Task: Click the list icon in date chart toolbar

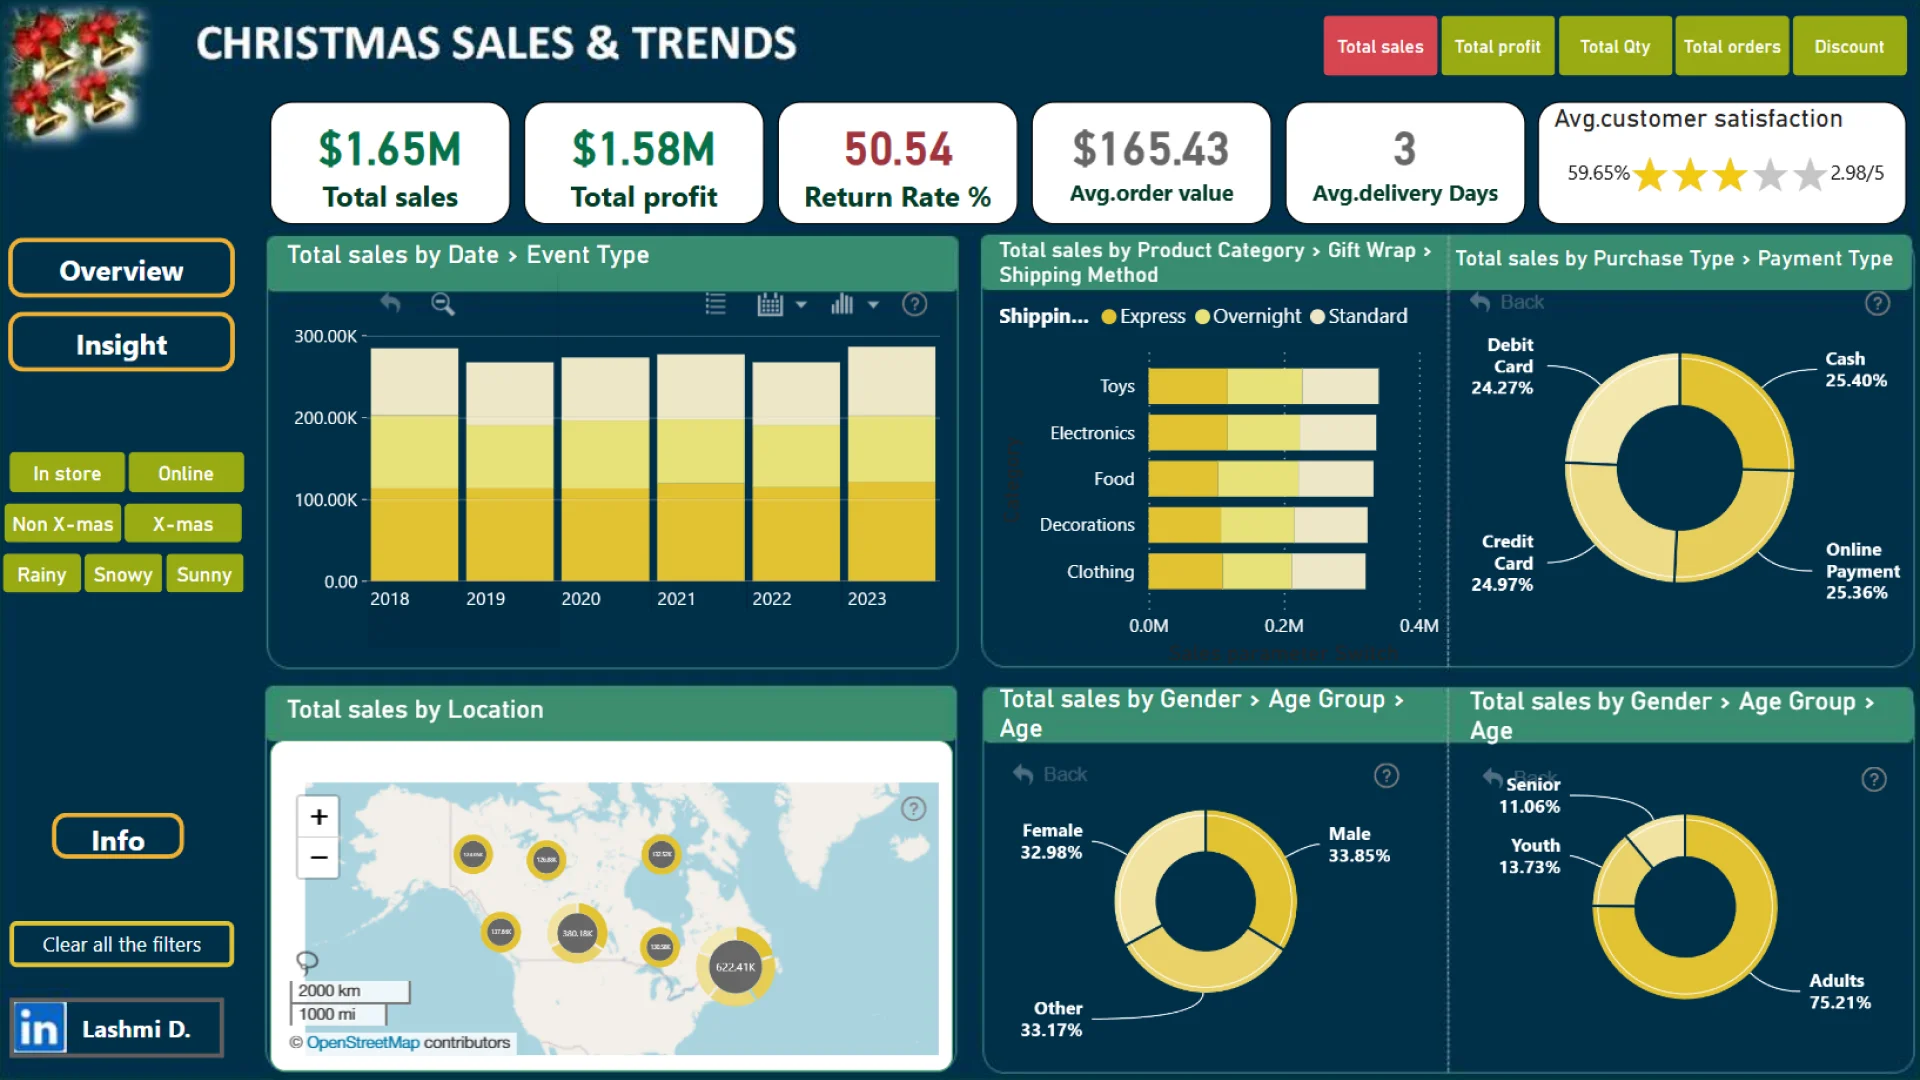Action: coord(715,304)
